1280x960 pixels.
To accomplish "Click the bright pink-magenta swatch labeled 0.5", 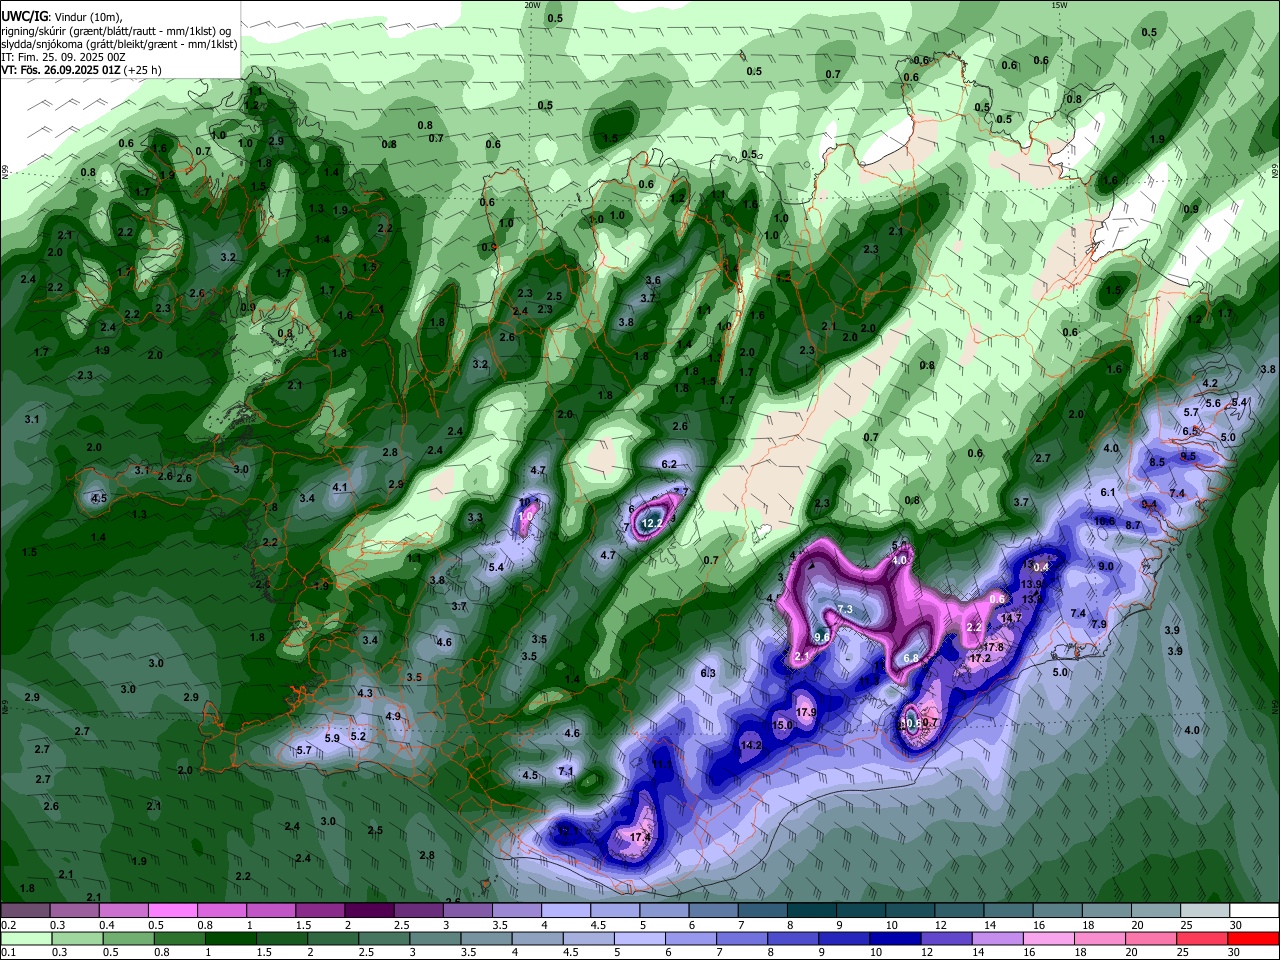I will tap(172, 911).
